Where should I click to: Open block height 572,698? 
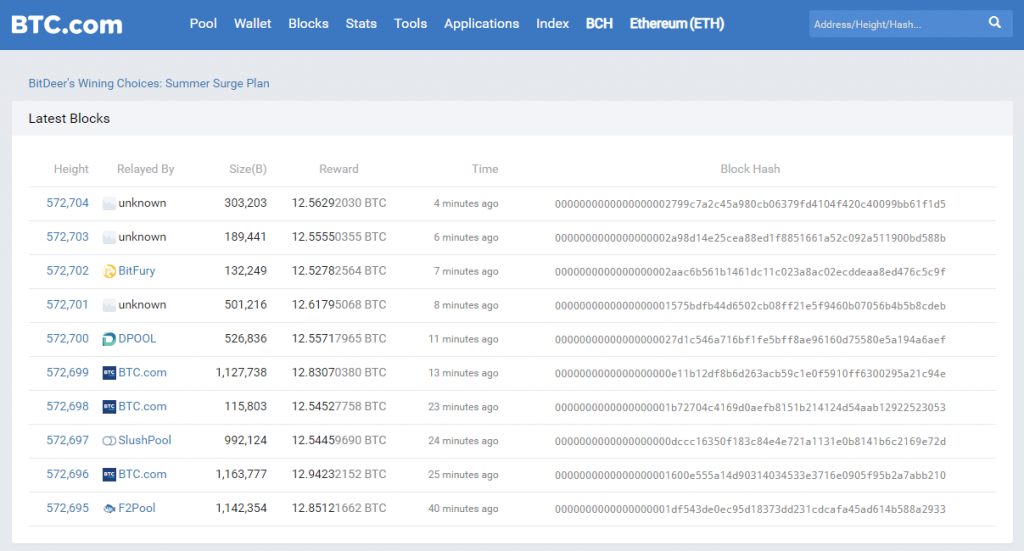[x=67, y=407]
